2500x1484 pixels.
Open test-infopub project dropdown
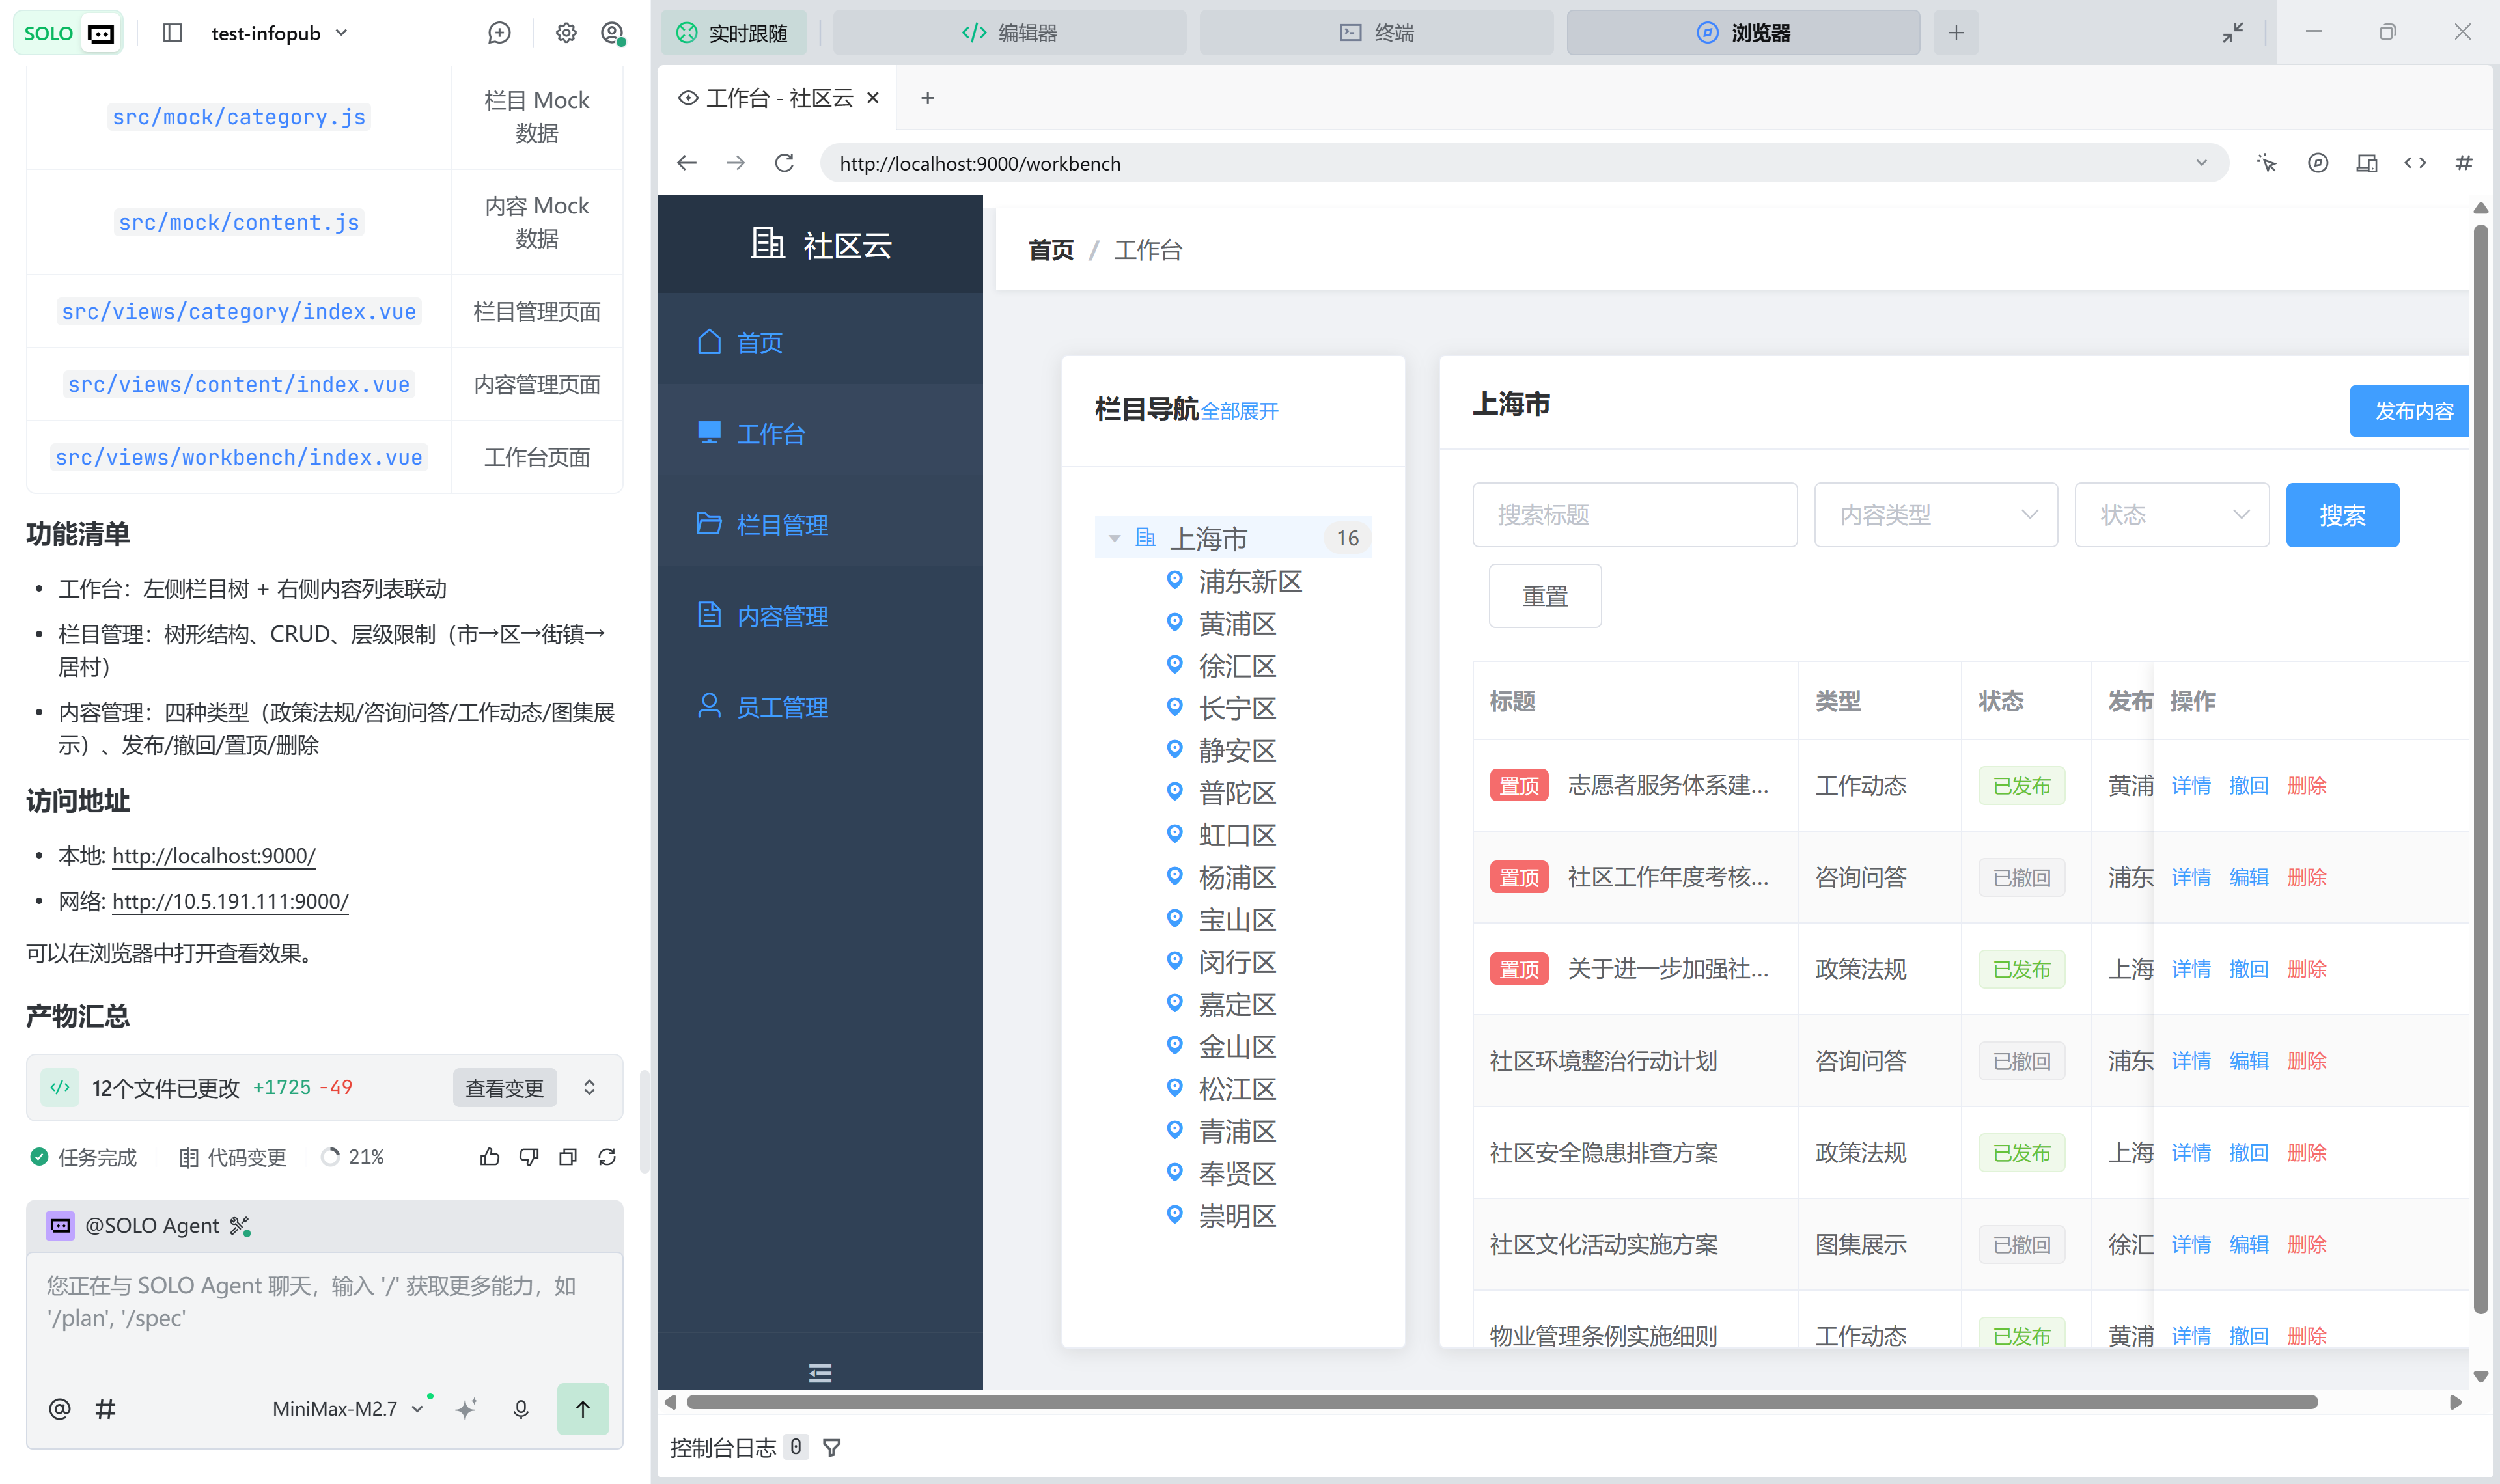279,33
